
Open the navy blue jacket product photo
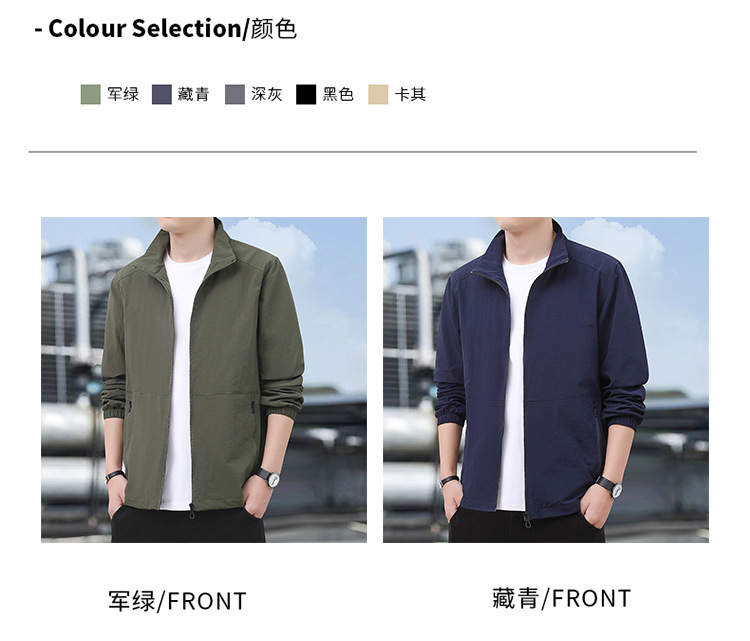click(546, 380)
